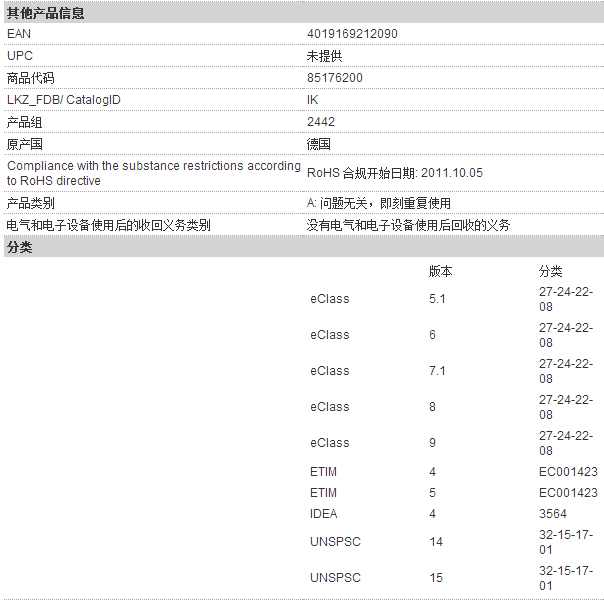Click the 商品代码 label
The height and width of the screenshot is (600, 604).
coord(31,78)
